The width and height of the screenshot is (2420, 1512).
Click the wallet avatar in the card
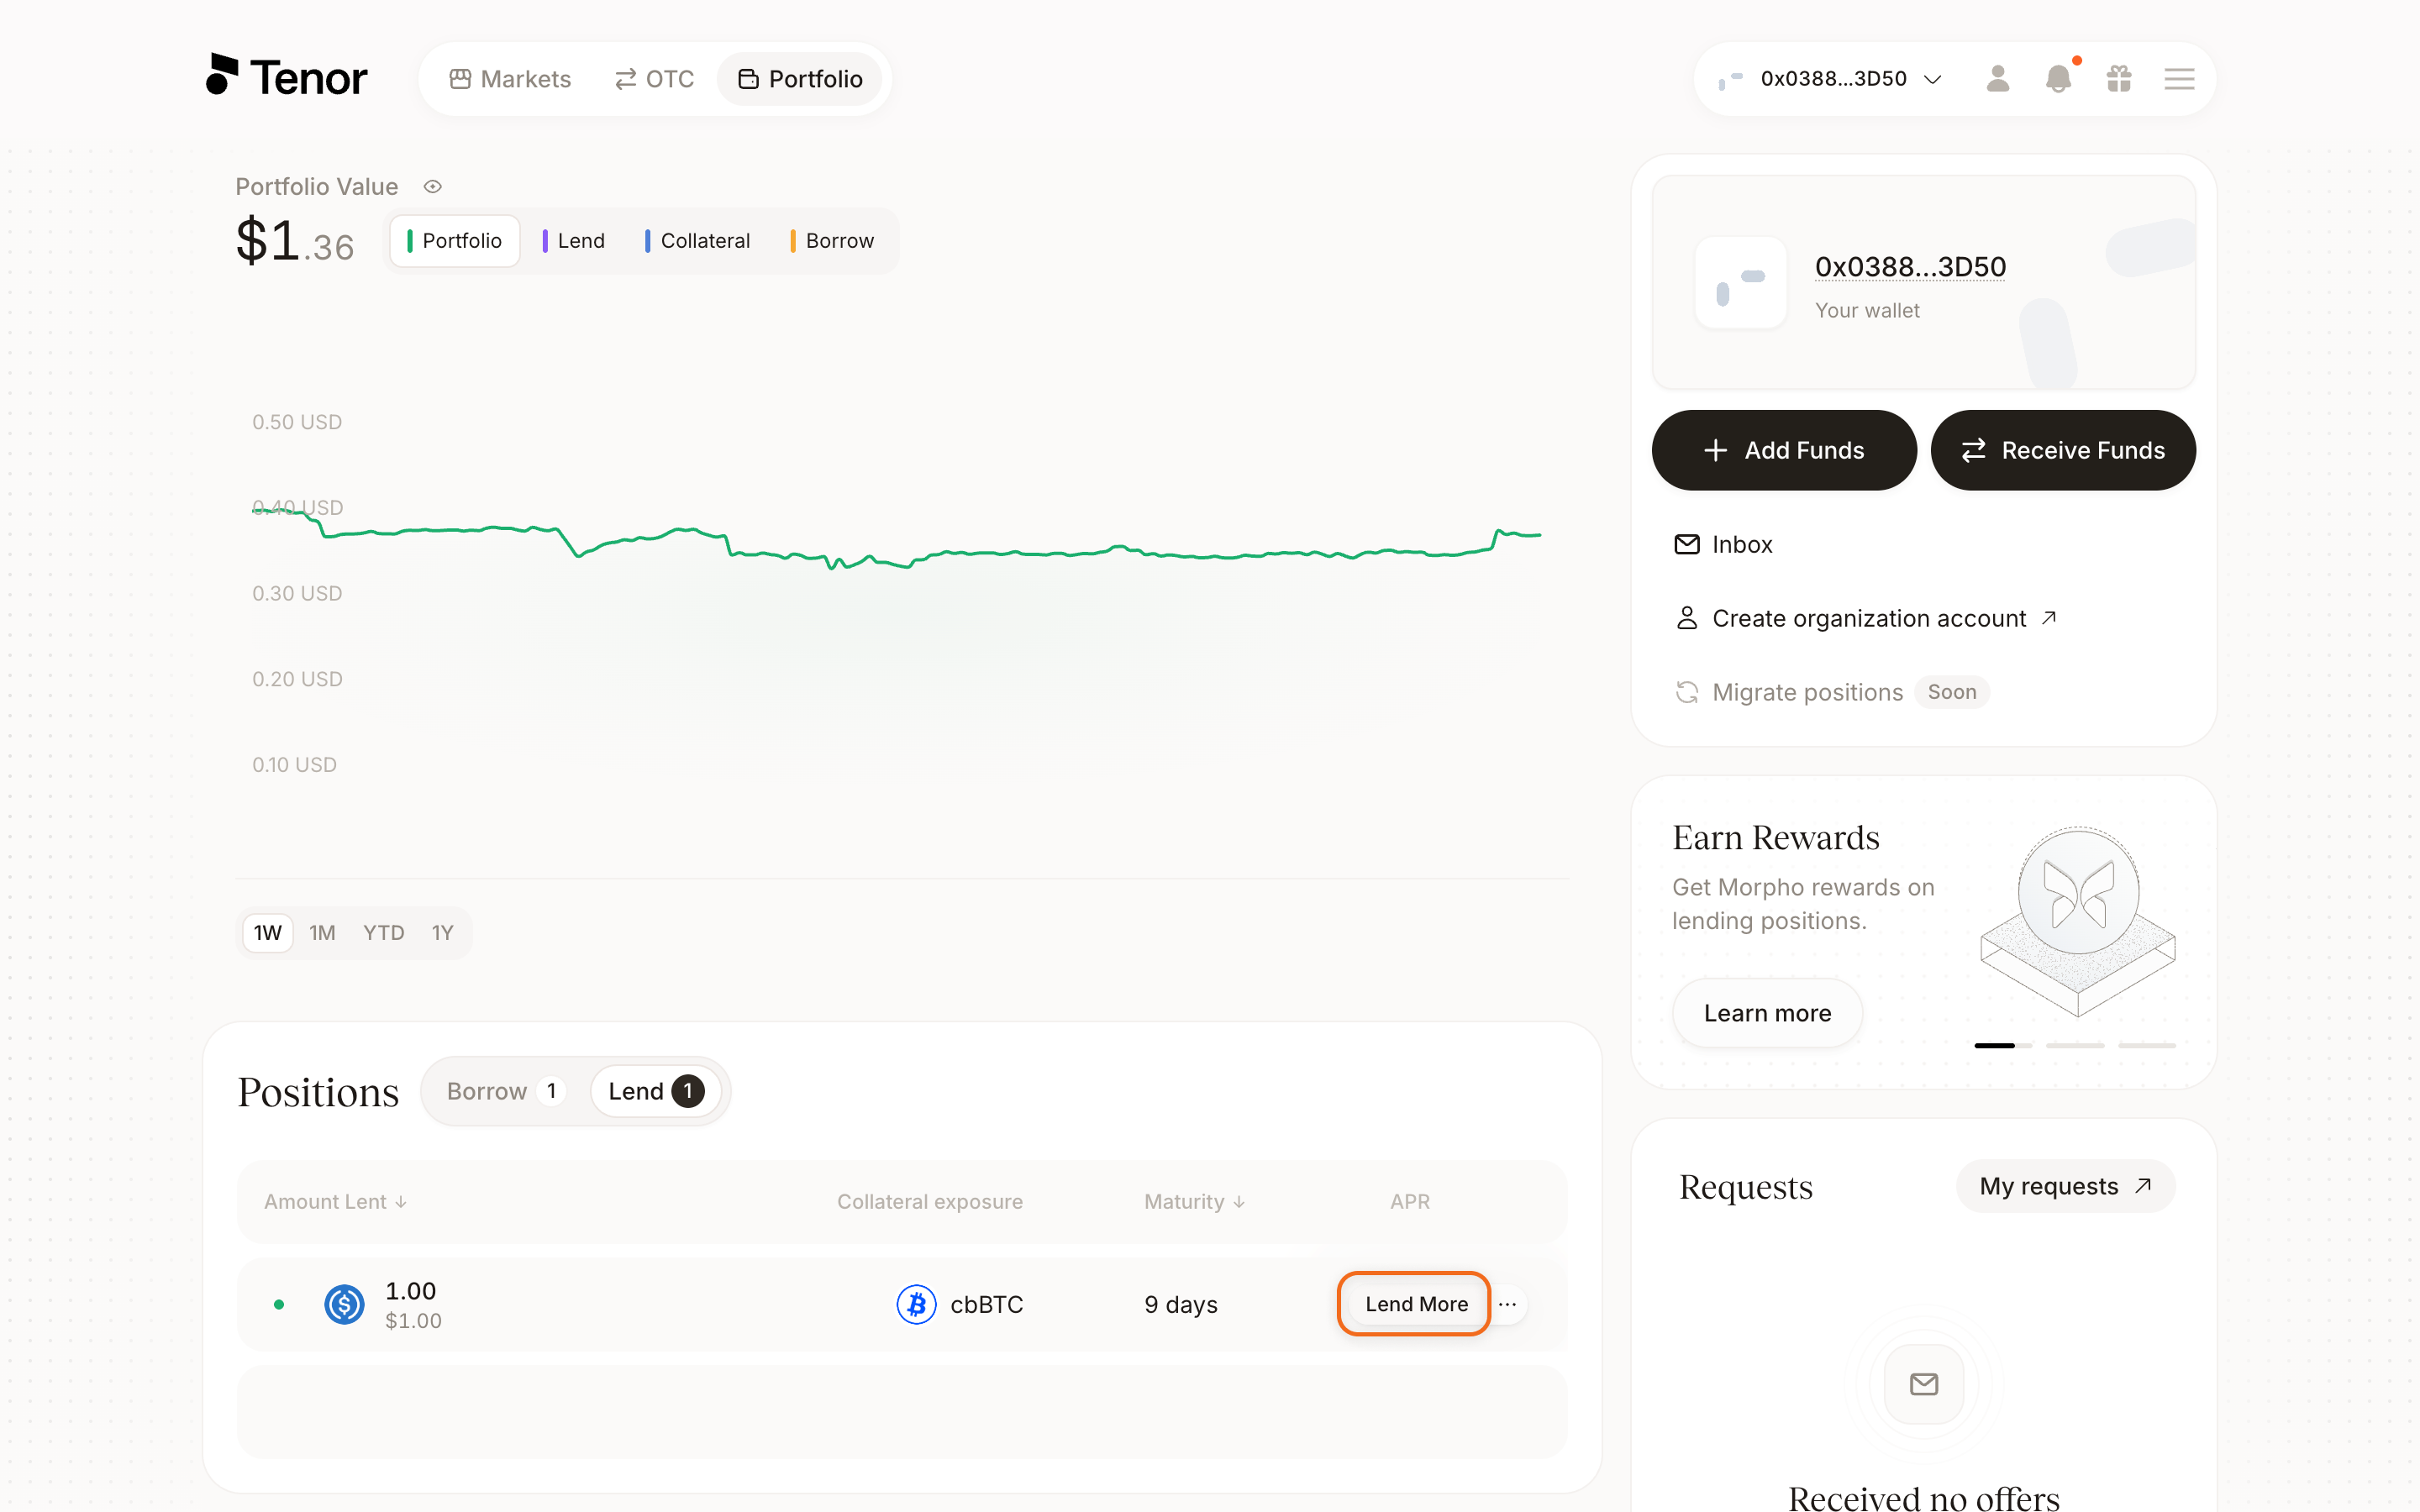pos(1741,282)
